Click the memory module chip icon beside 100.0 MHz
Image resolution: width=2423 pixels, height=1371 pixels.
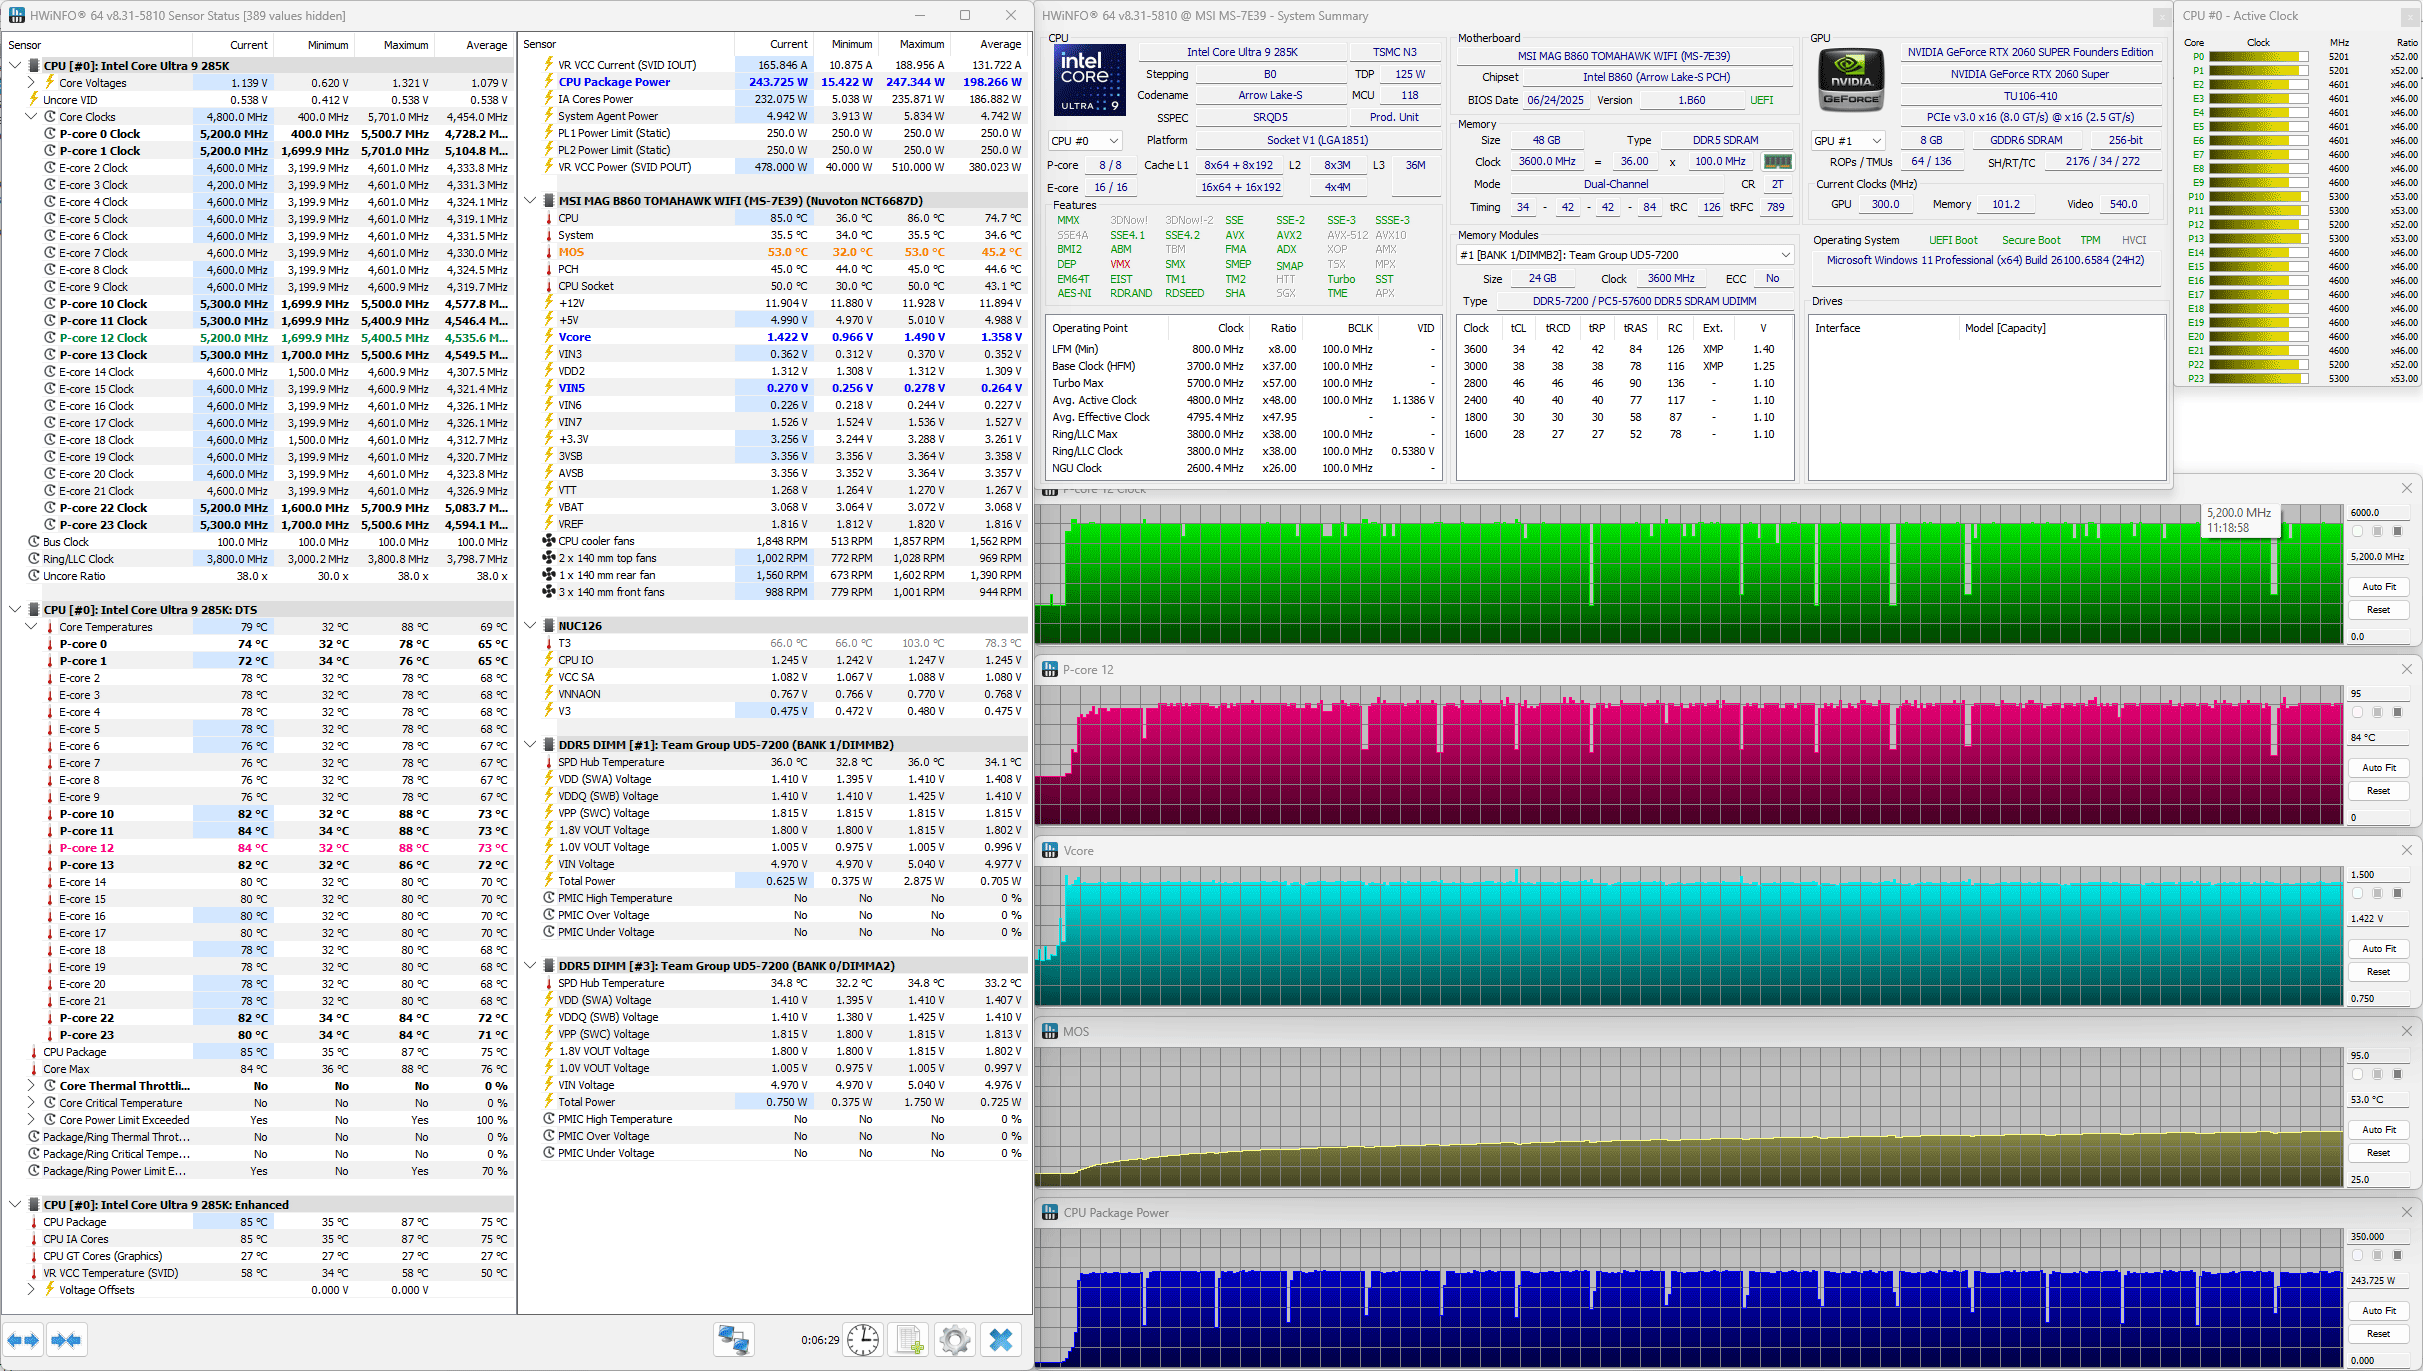coord(1777,162)
